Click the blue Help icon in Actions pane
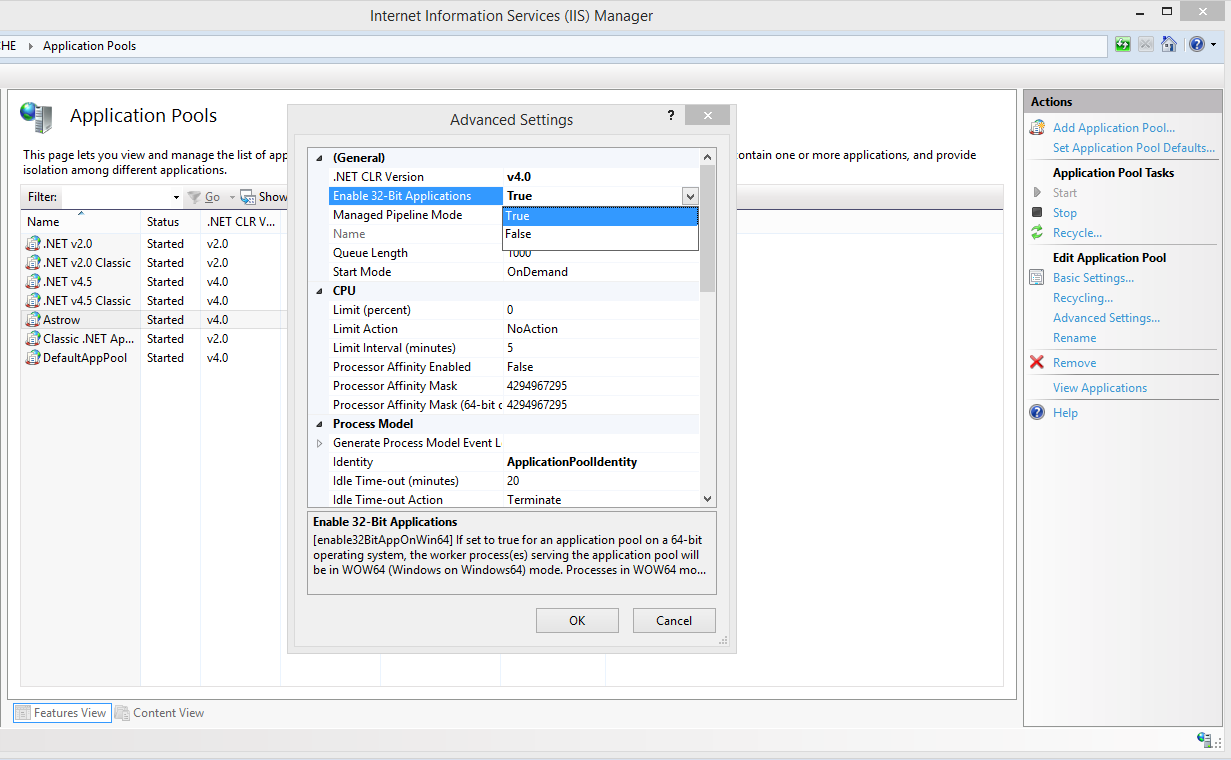The image size is (1231, 760). (1037, 413)
